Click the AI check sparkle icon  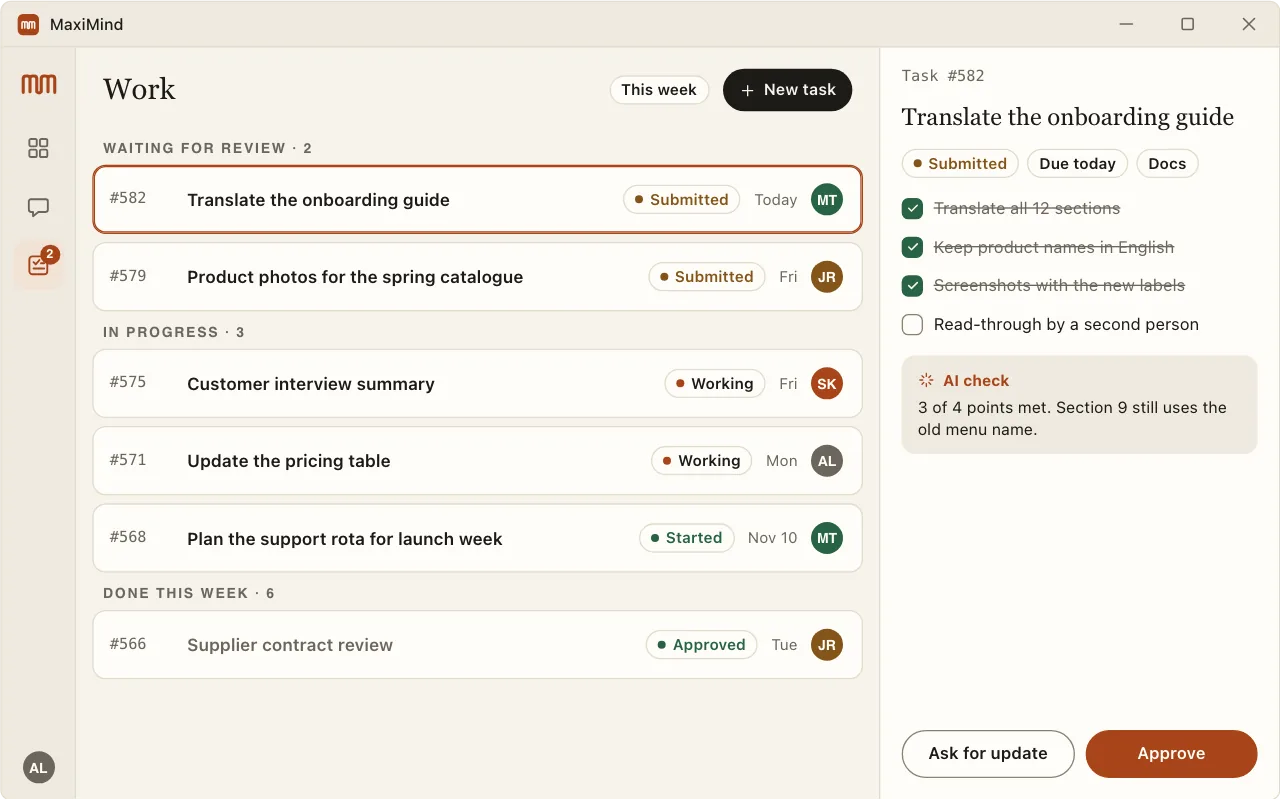pyautogui.click(x=926, y=380)
